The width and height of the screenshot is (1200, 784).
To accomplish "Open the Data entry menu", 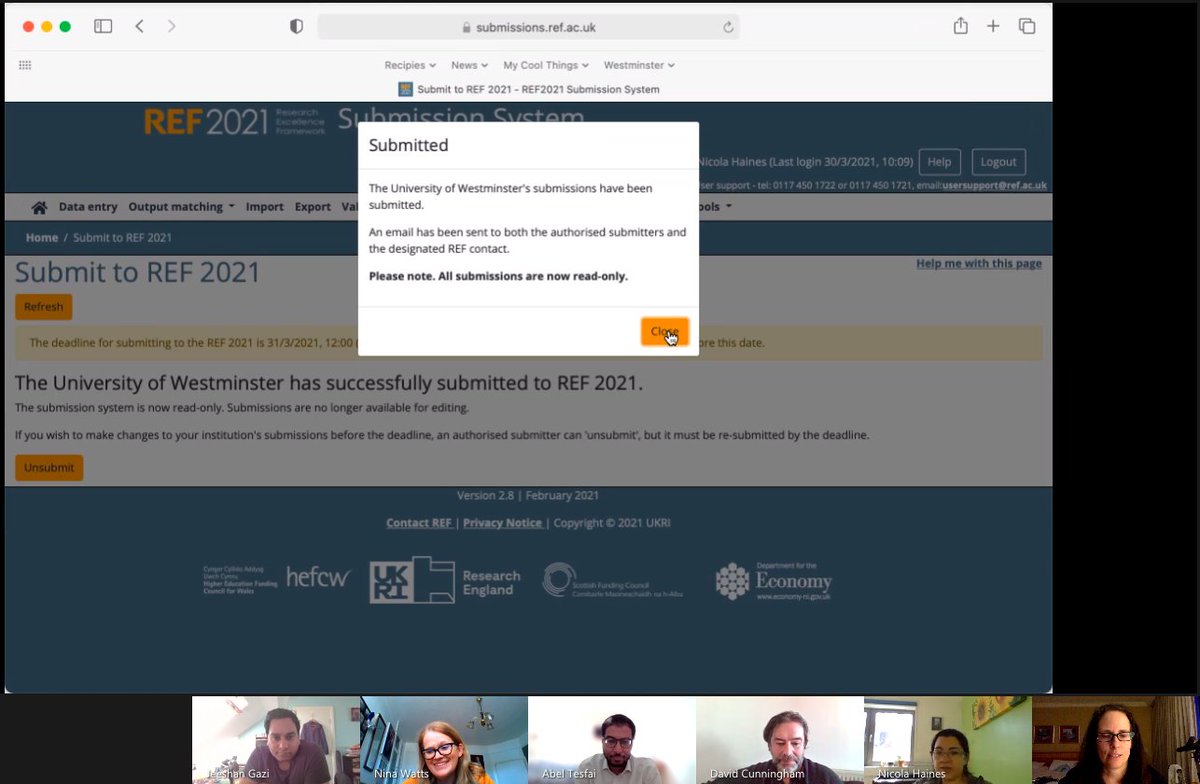I will pos(88,207).
